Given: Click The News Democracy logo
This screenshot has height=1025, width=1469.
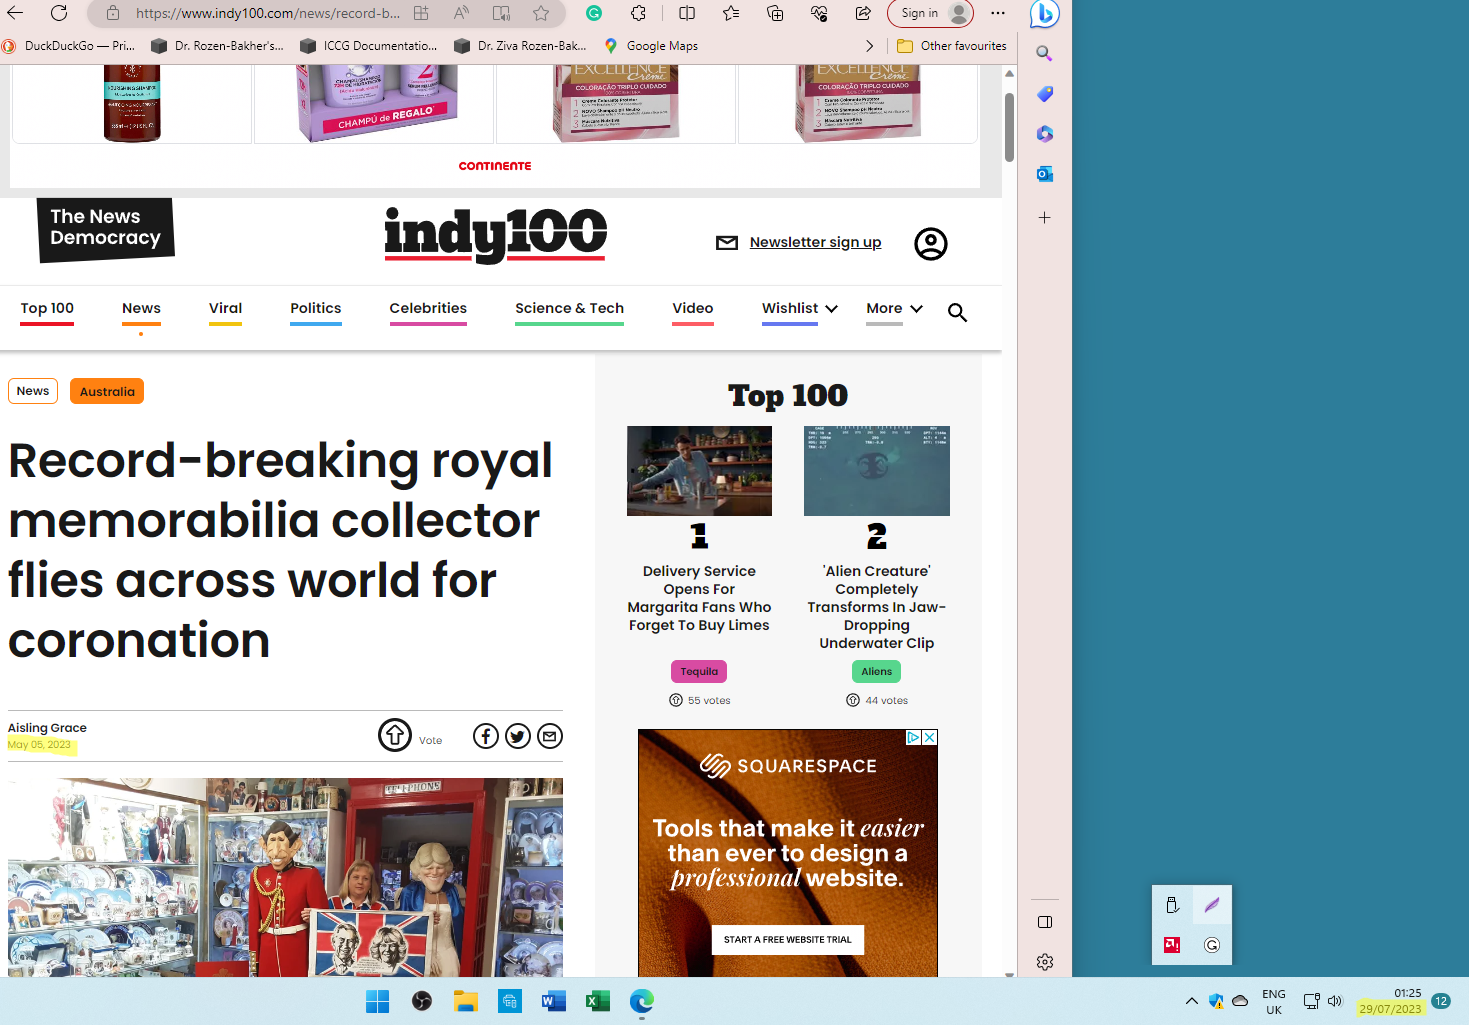Looking at the screenshot, I should (105, 229).
